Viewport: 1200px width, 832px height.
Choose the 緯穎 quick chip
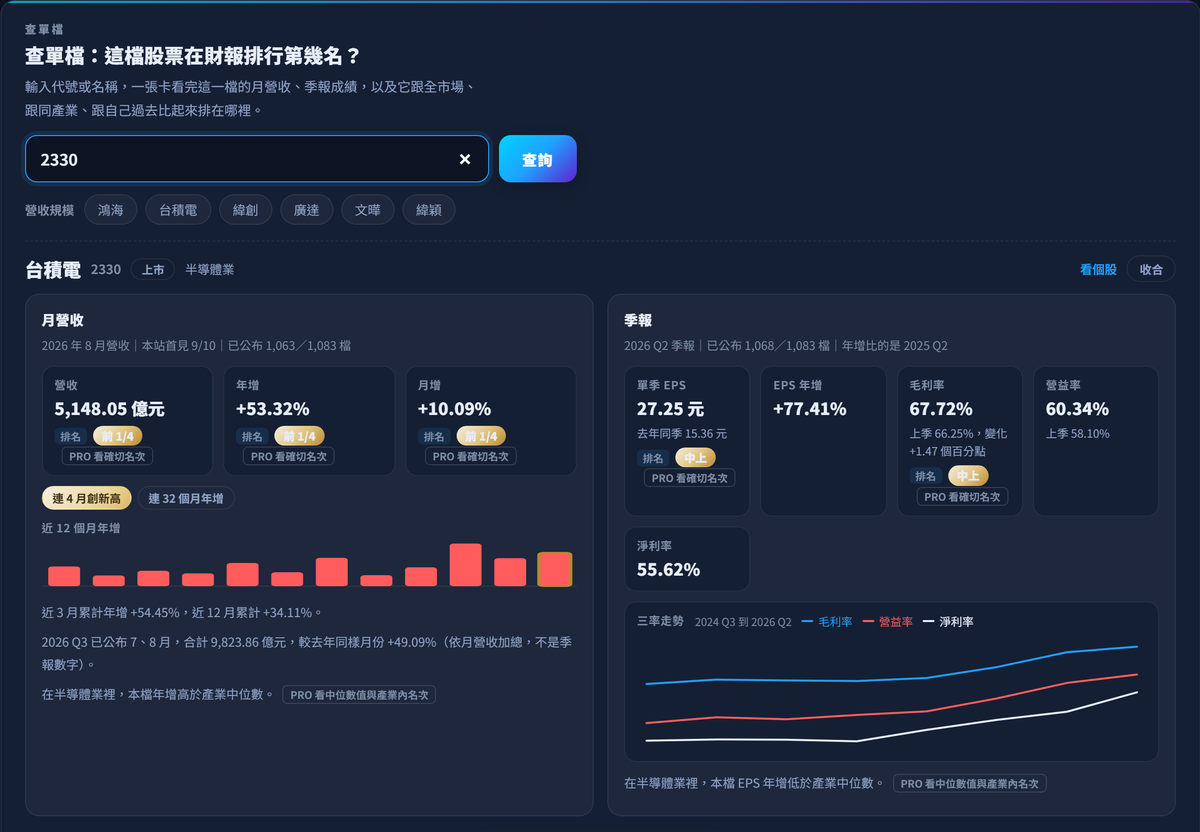429,210
